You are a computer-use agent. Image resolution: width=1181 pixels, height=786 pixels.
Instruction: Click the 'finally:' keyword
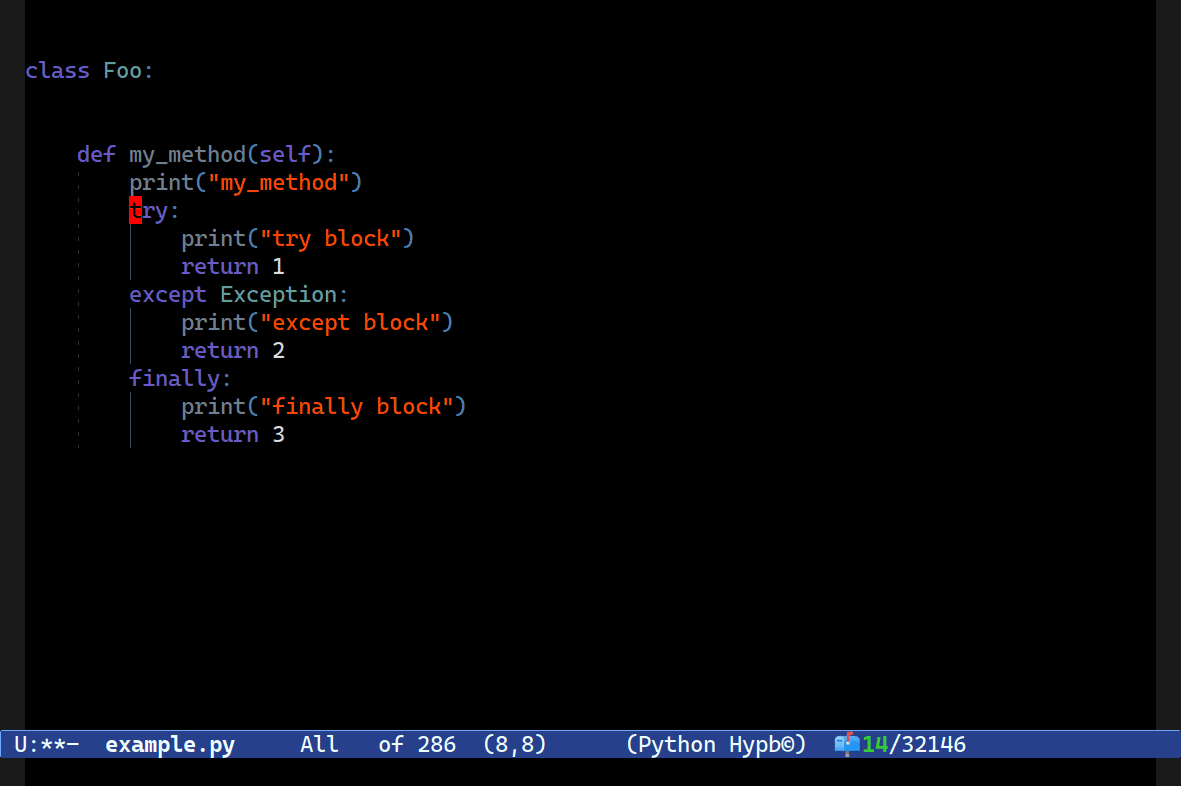tap(180, 379)
